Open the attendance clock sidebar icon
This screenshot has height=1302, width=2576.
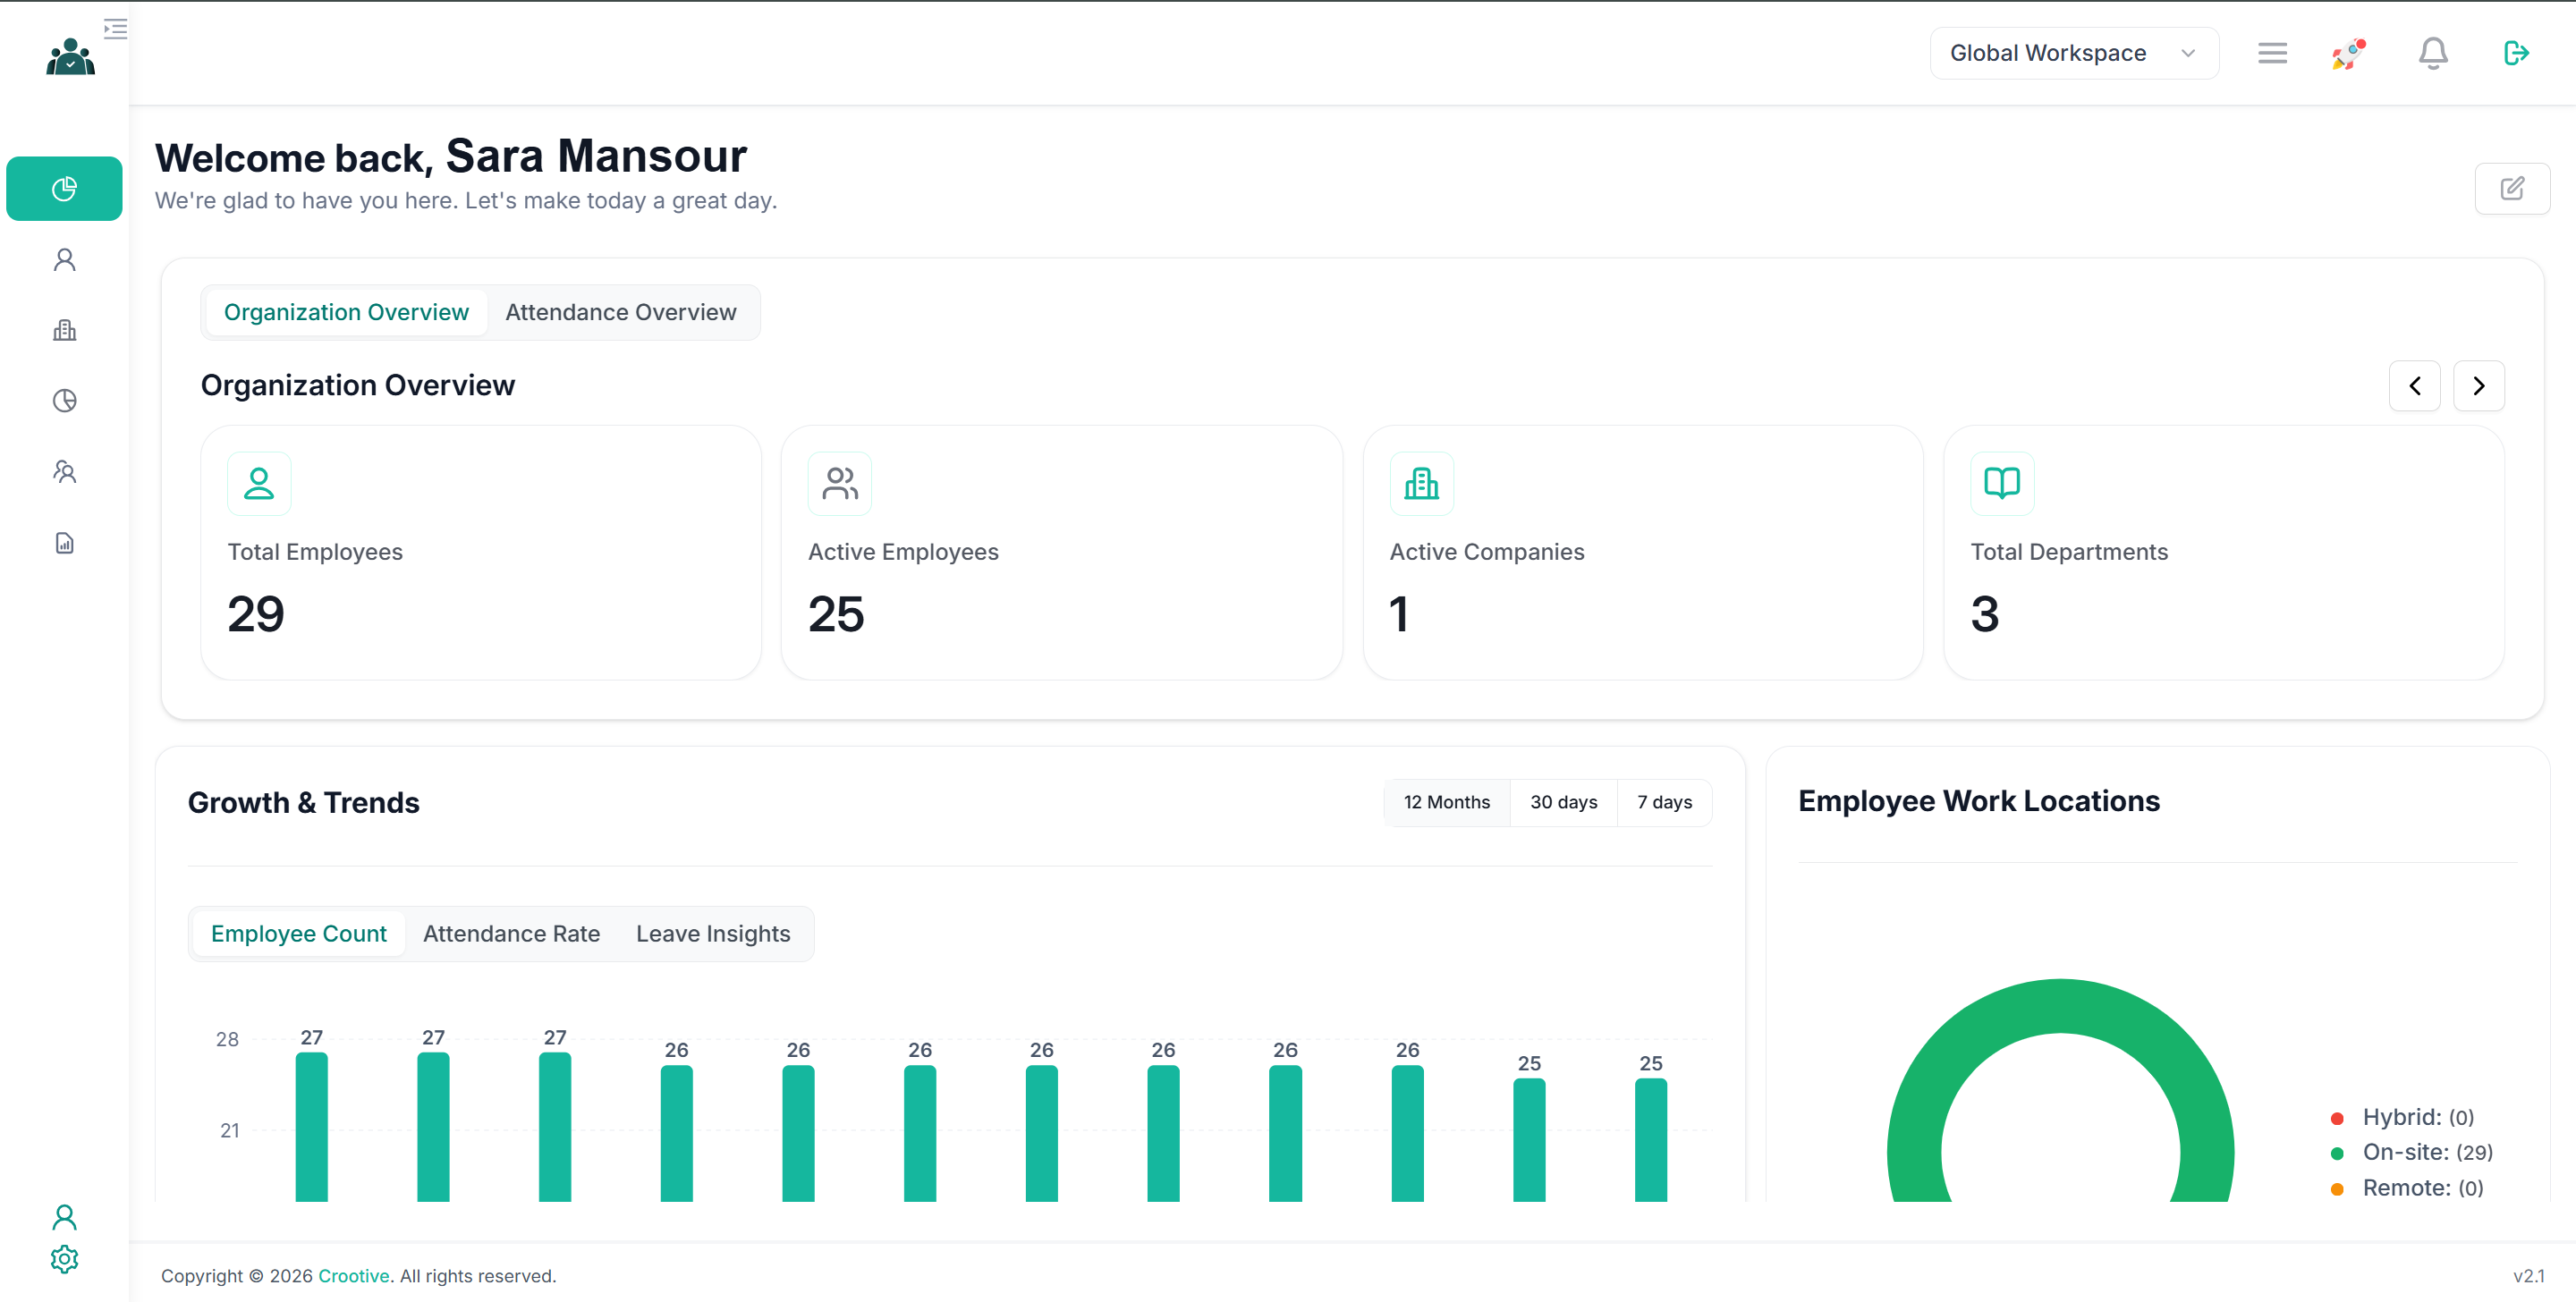[64, 401]
